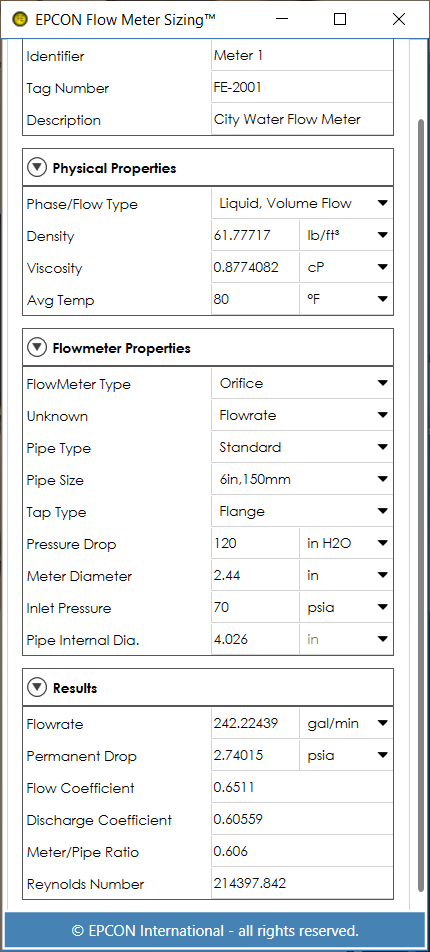Open the FlowMeter Type dropdown
Image resolution: width=430 pixels, height=952 pixels.
click(x=303, y=383)
